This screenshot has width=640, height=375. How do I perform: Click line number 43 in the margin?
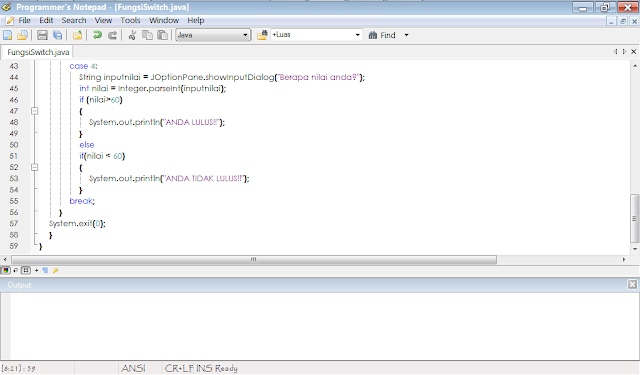[x=14, y=66]
